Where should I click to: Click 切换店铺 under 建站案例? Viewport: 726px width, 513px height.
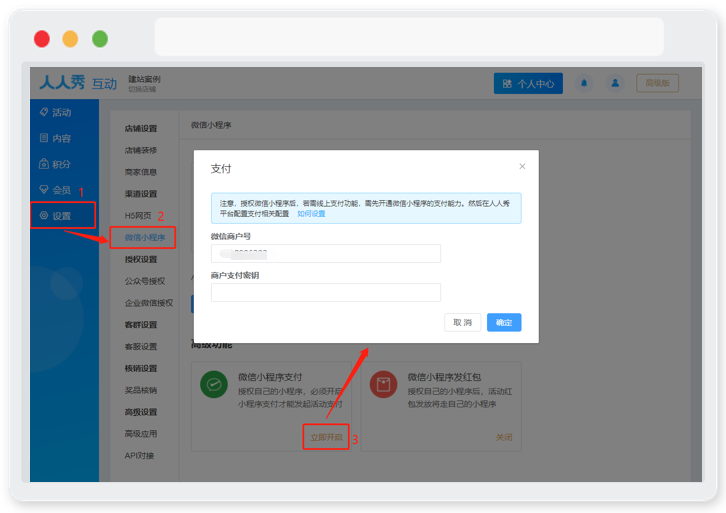[142, 89]
